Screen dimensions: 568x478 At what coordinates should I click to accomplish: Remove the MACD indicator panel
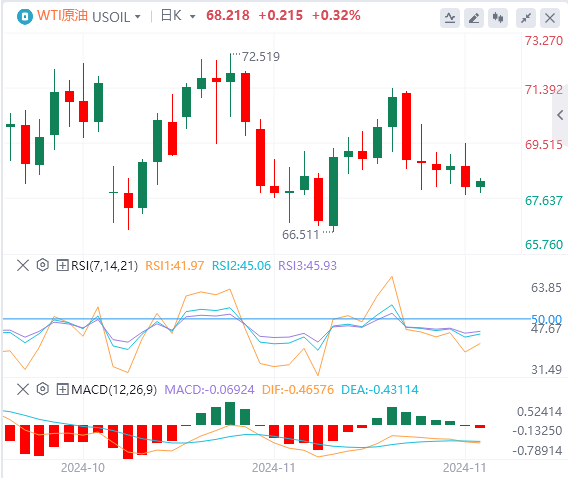tap(23, 390)
